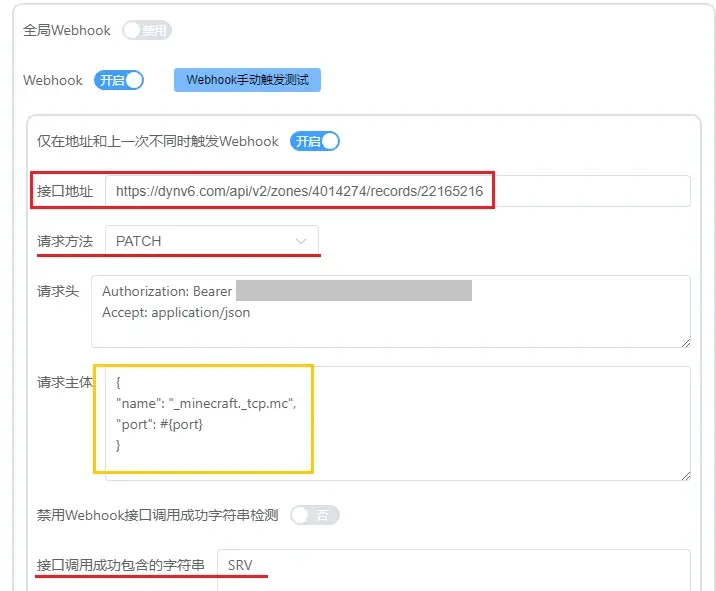716x591 pixels.
Task: Open the 请求方法 PATCH dropdown
Action: (211, 241)
